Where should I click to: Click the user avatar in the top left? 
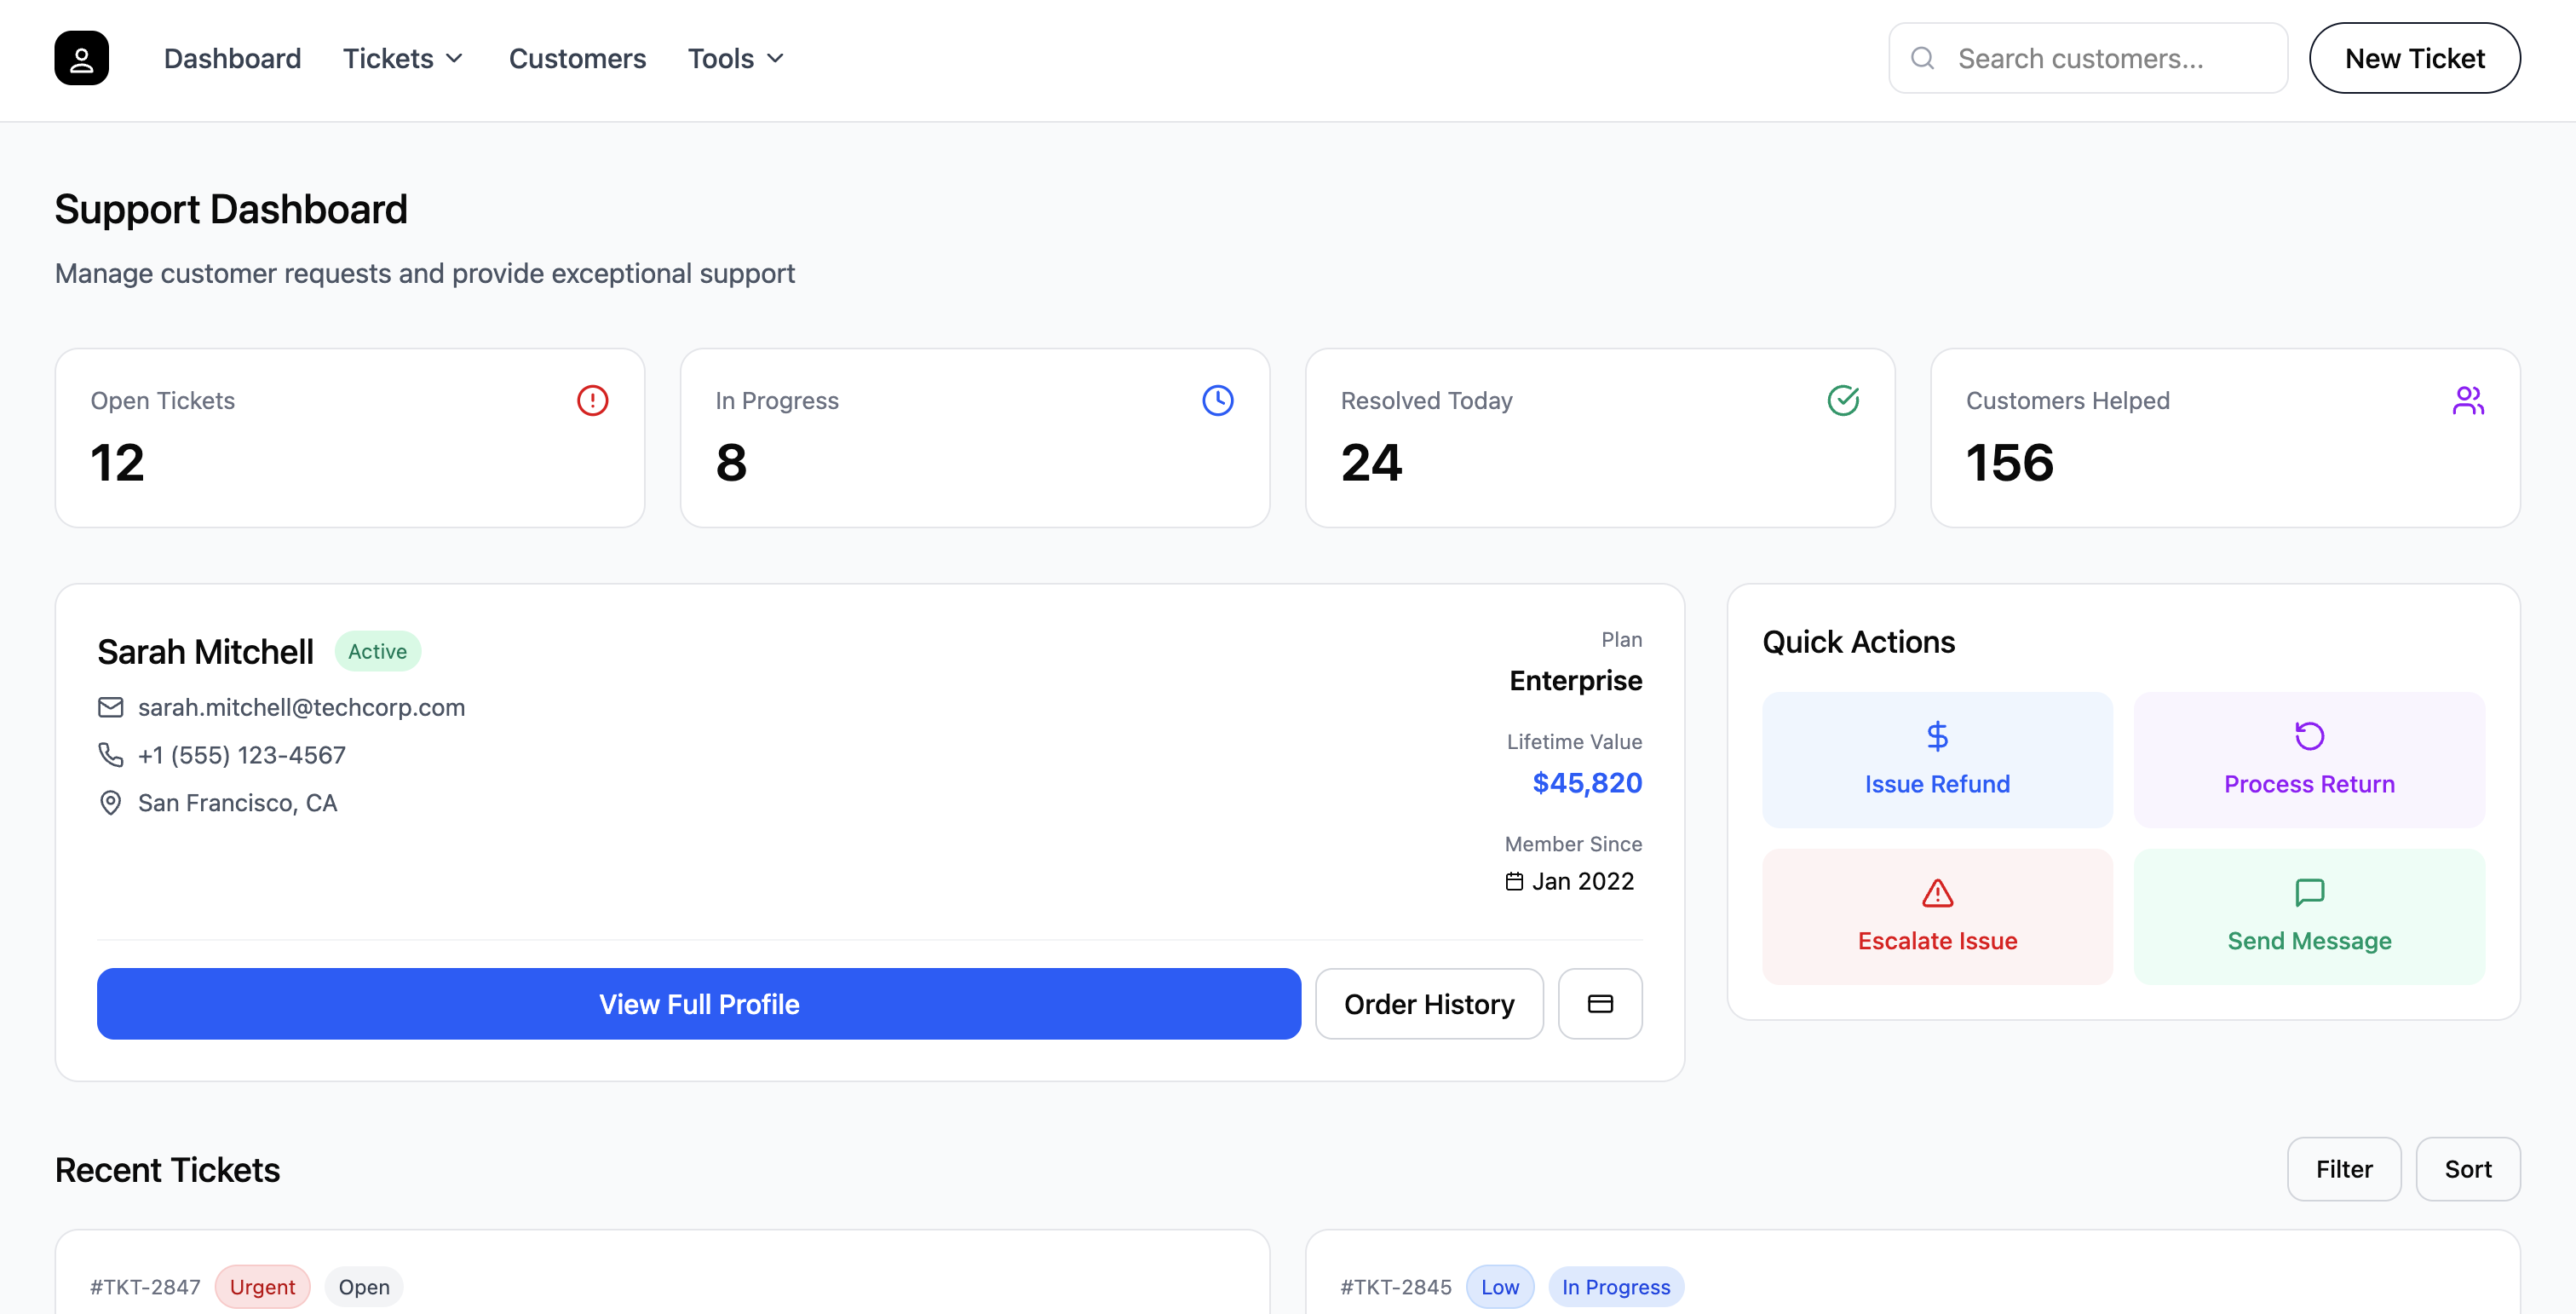tap(81, 57)
